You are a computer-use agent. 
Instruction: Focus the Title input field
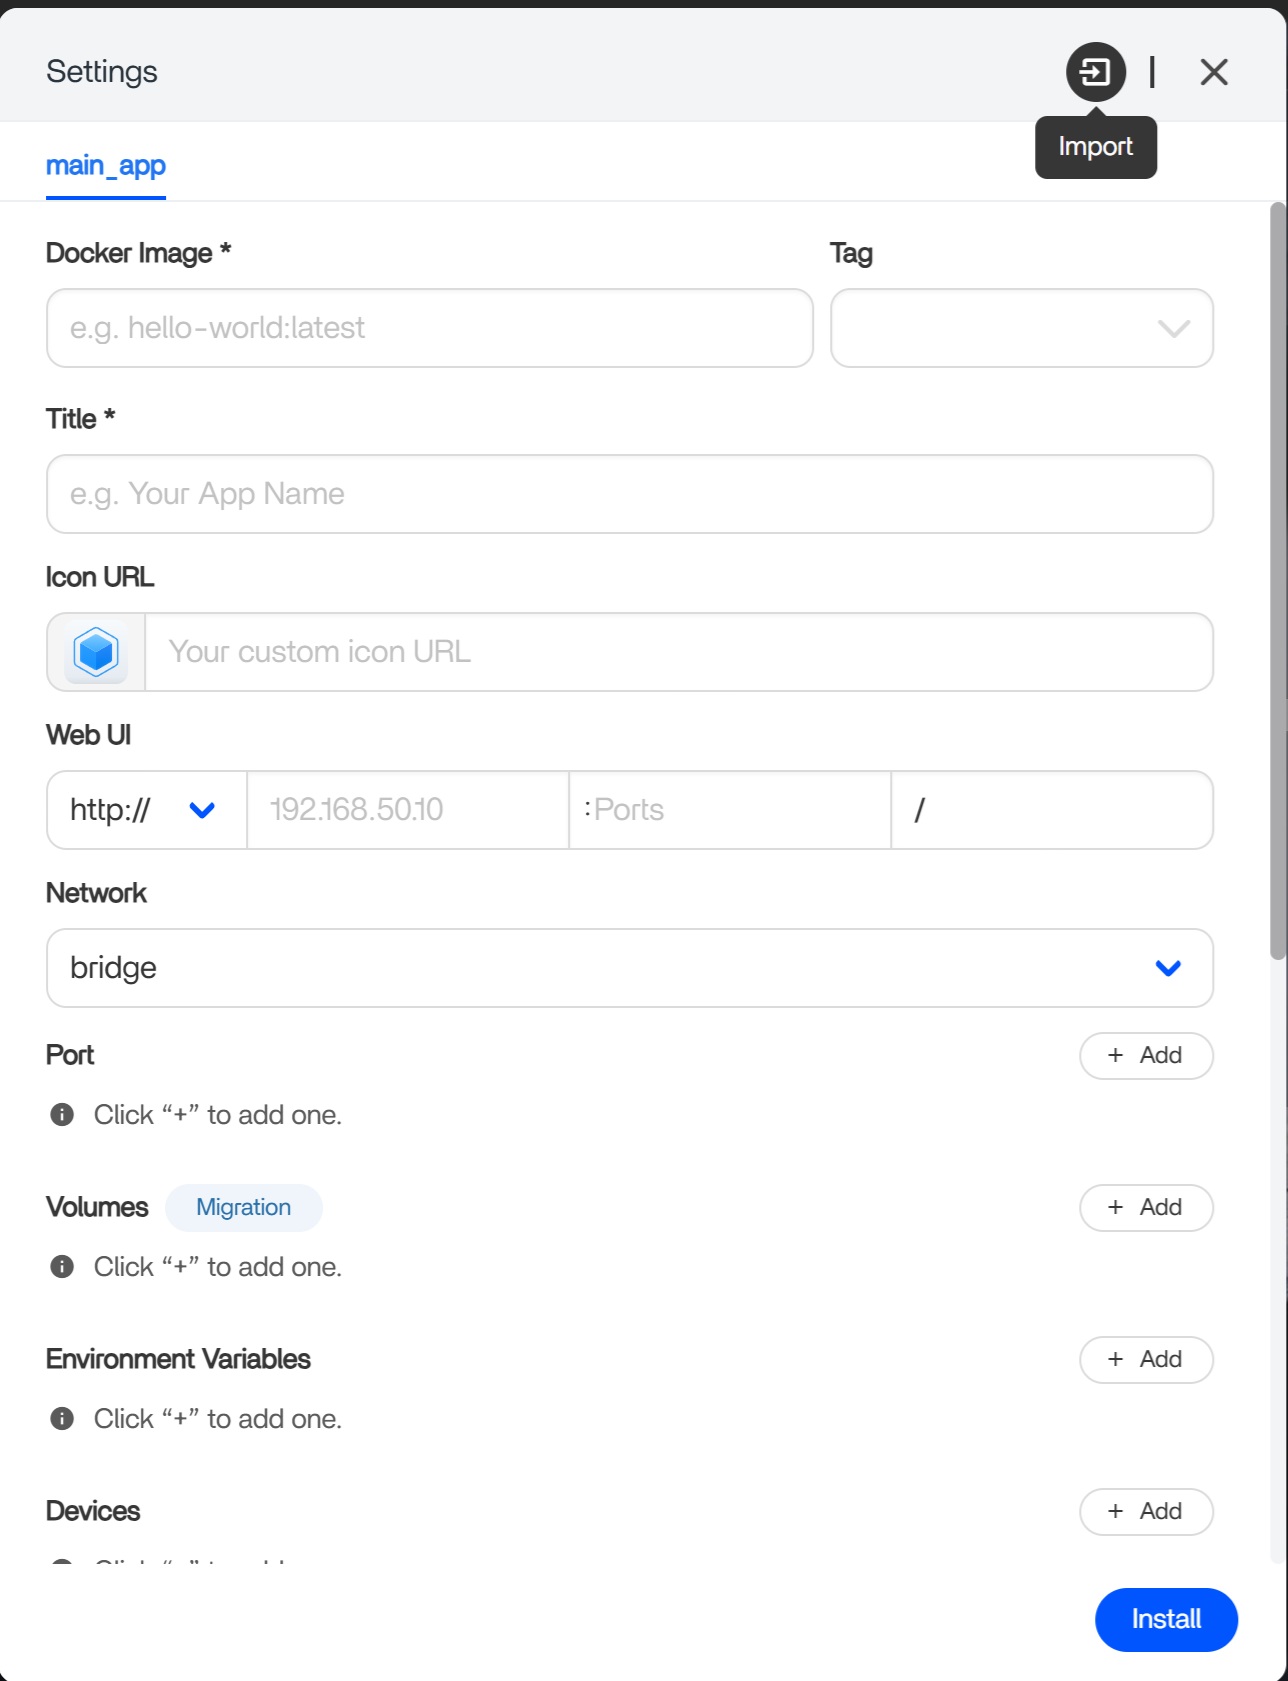pos(629,494)
